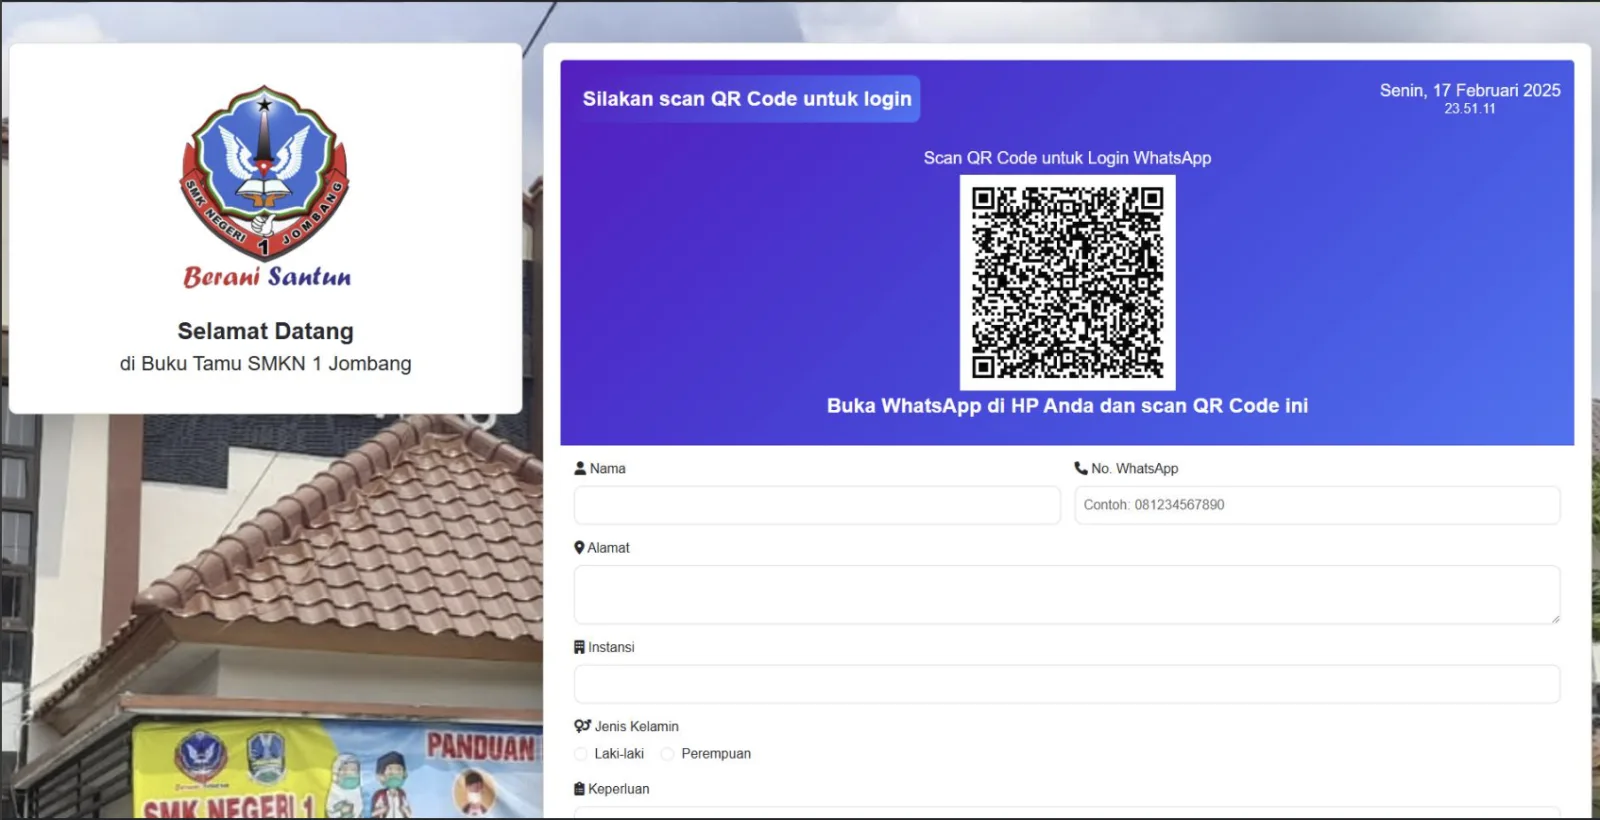Click the gender icon beside Jenis Kelamin
Screen dimensions: 1600x820
(583, 726)
